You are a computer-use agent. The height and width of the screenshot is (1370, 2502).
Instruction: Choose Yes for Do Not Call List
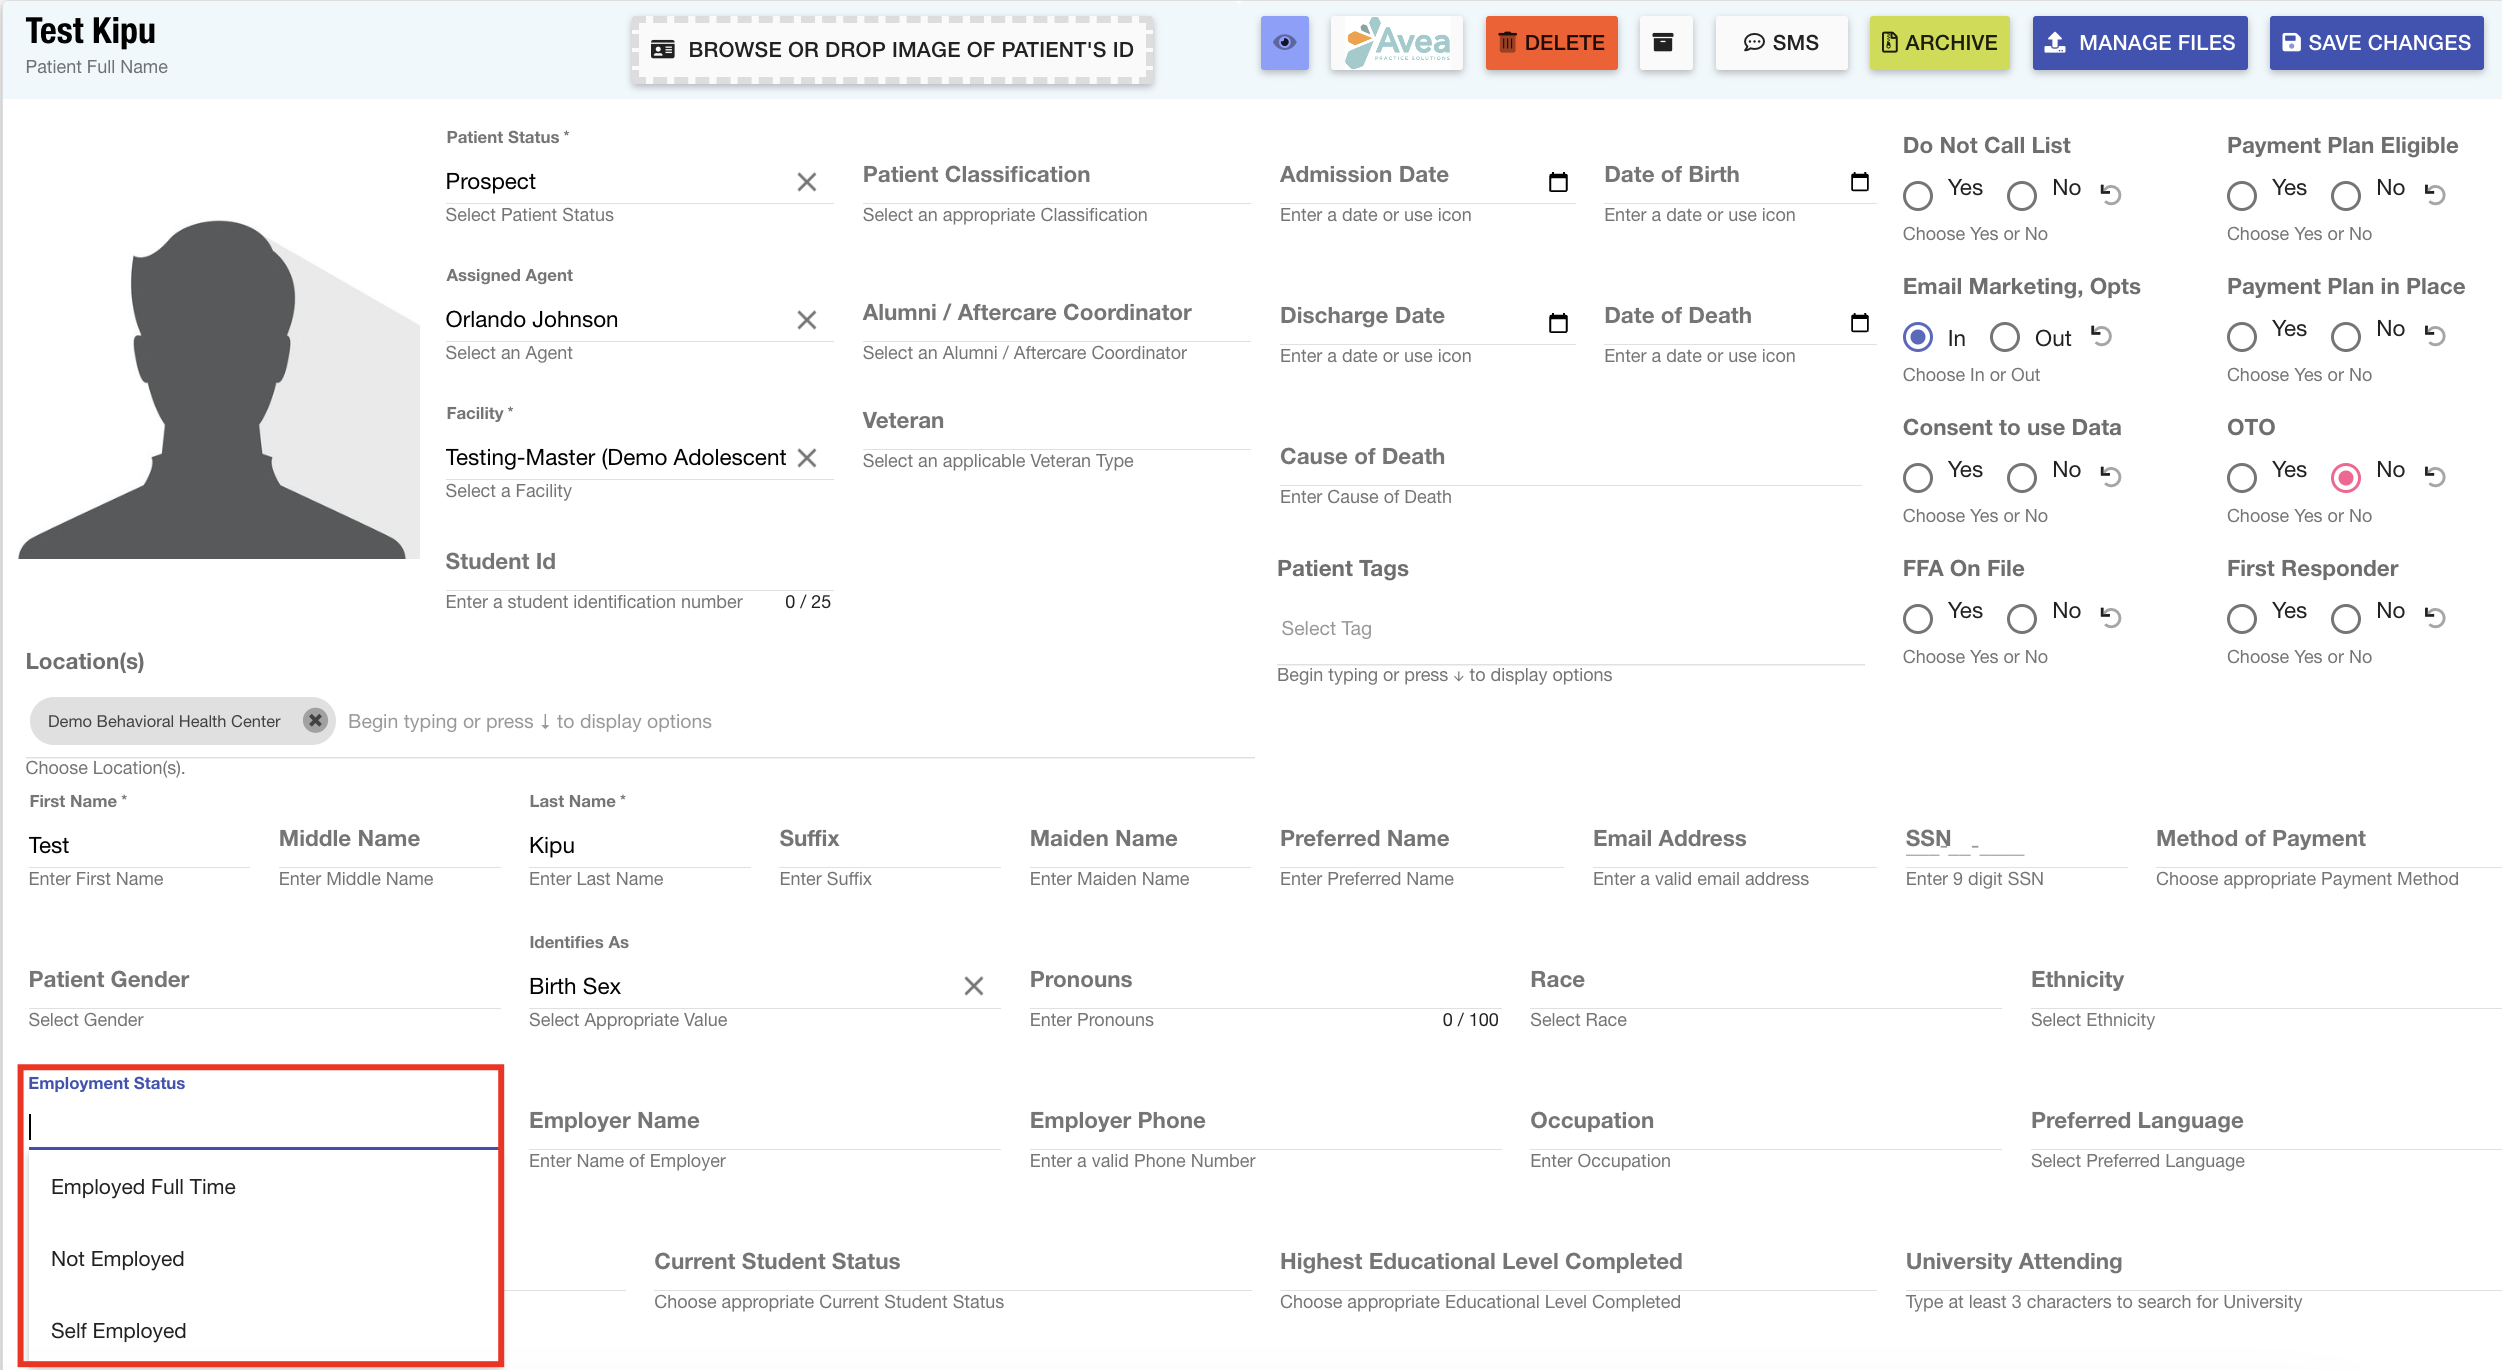pos(1917,195)
